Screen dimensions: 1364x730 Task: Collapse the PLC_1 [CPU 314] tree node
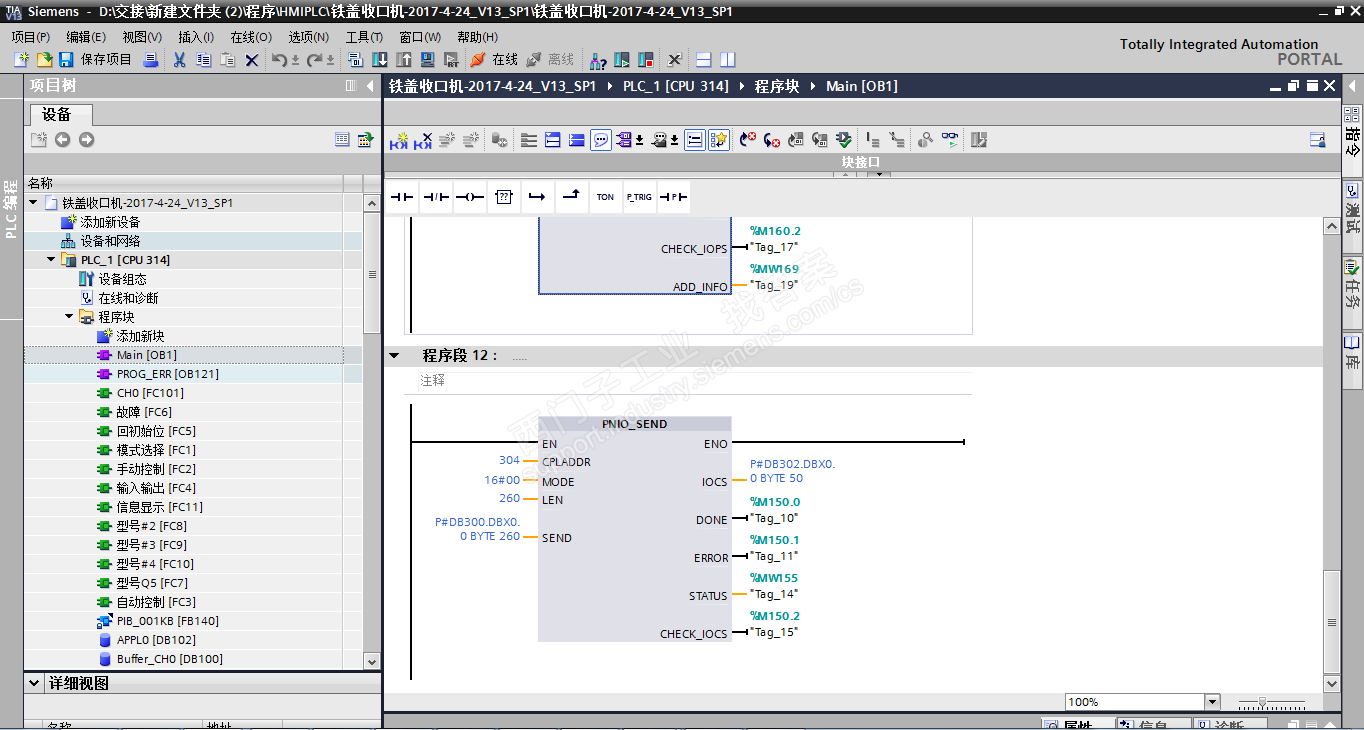51,260
